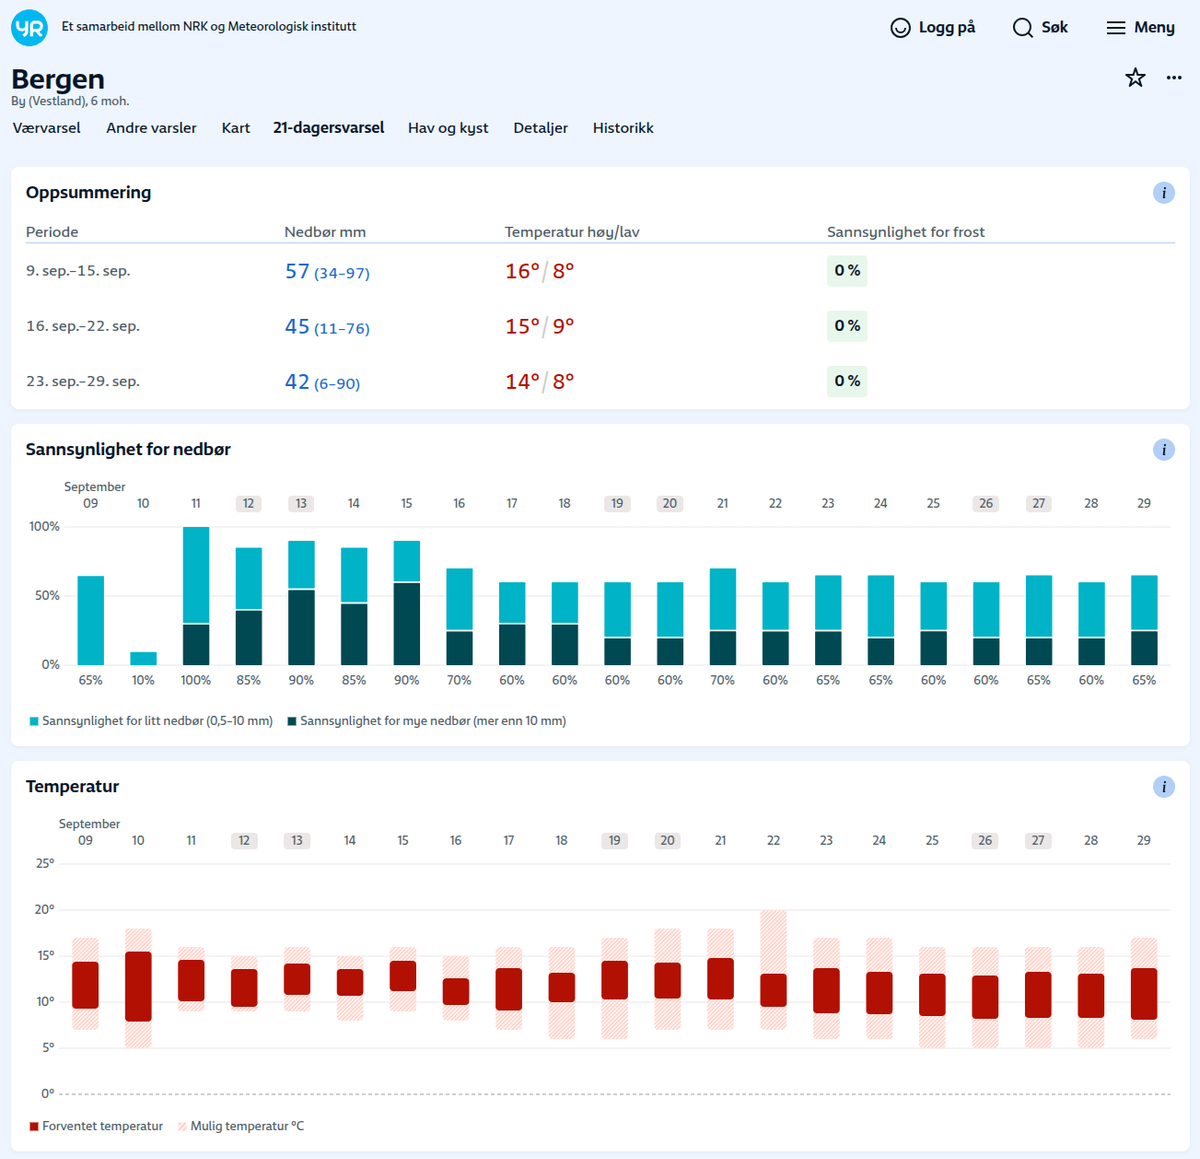The image size is (1200, 1159).
Task: Click the light-rain legend color swatch
Action: click(x=34, y=721)
